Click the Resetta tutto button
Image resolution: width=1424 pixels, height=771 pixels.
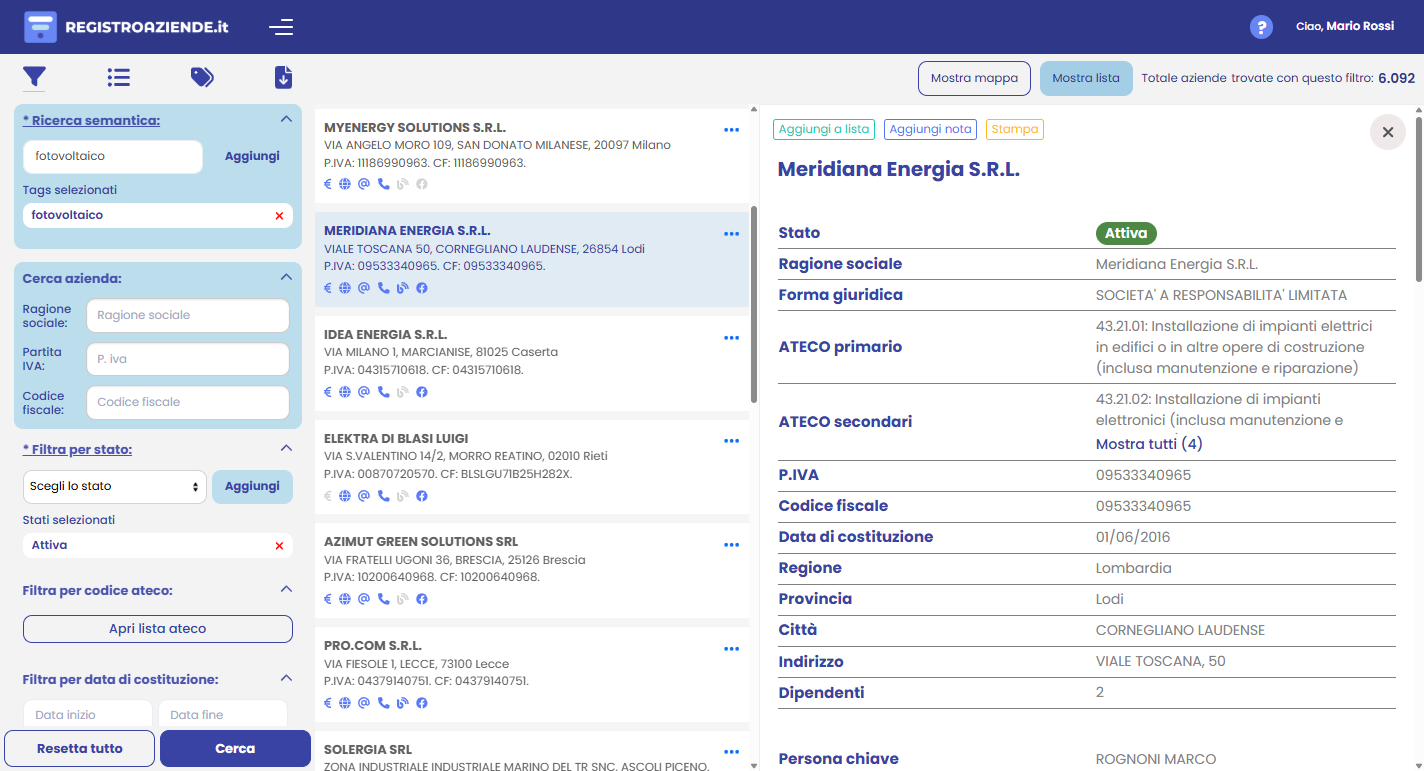[80, 748]
